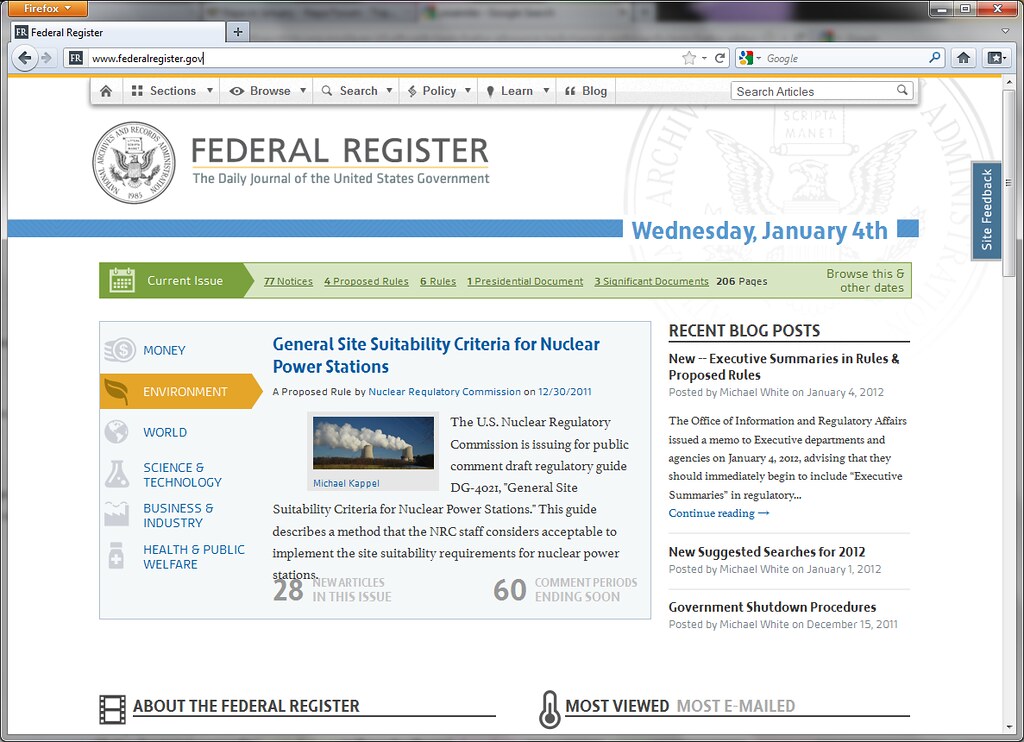Screen dimensions: 1024x742
Task: Open Government Shutdown Procedures blog post
Action: [x=772, y=607]
